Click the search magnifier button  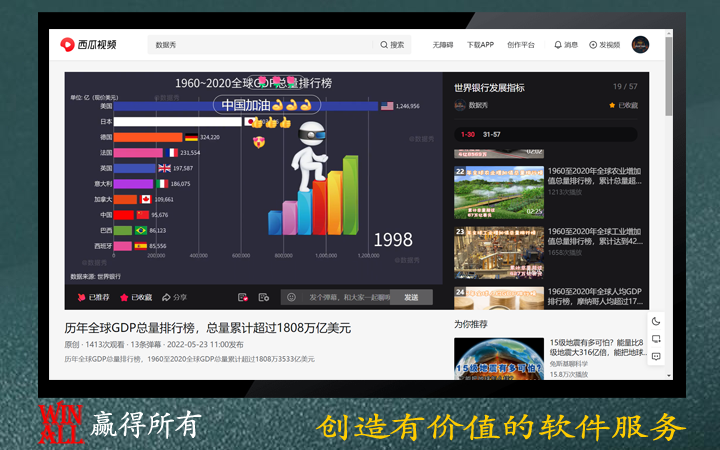pyautogui.click(x=392, y=45)
